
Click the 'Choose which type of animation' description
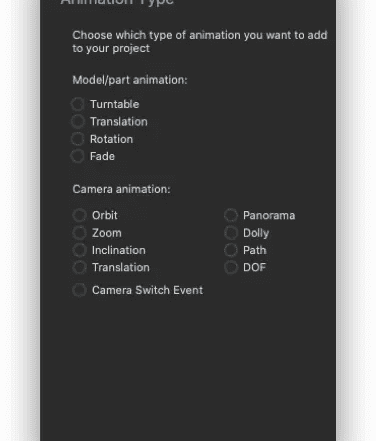coord(200,42)
